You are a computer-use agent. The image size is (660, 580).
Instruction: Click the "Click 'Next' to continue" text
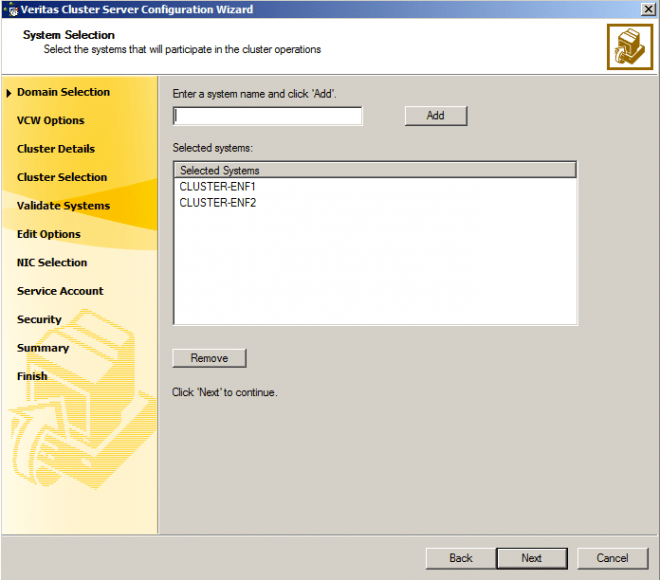(x=224, y=392)
